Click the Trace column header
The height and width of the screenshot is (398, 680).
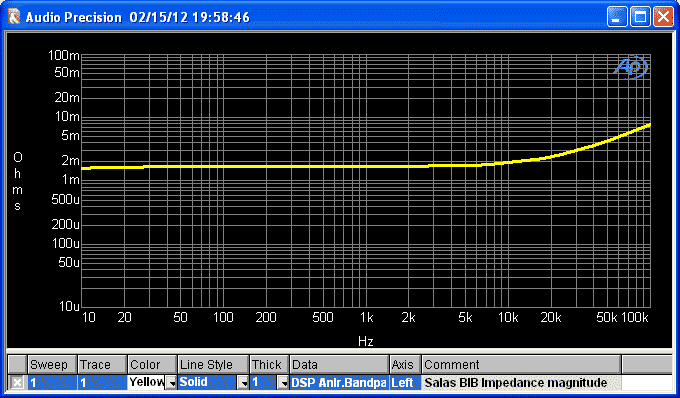[102, 365]
